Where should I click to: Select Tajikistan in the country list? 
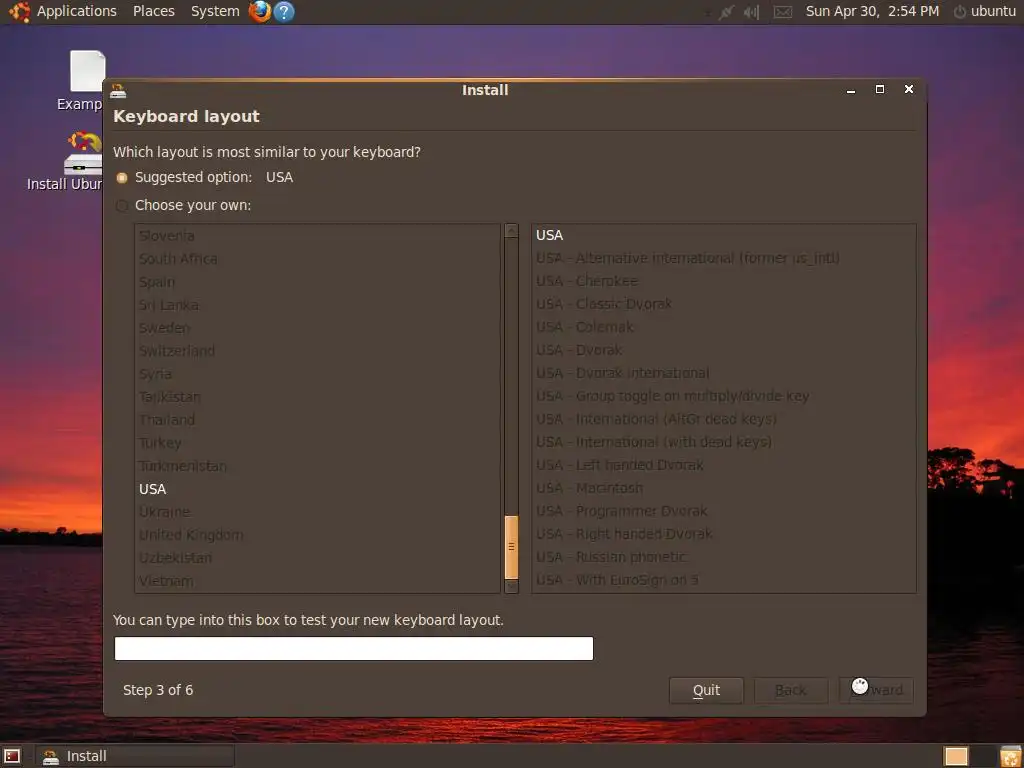click(x=317, y=397)
